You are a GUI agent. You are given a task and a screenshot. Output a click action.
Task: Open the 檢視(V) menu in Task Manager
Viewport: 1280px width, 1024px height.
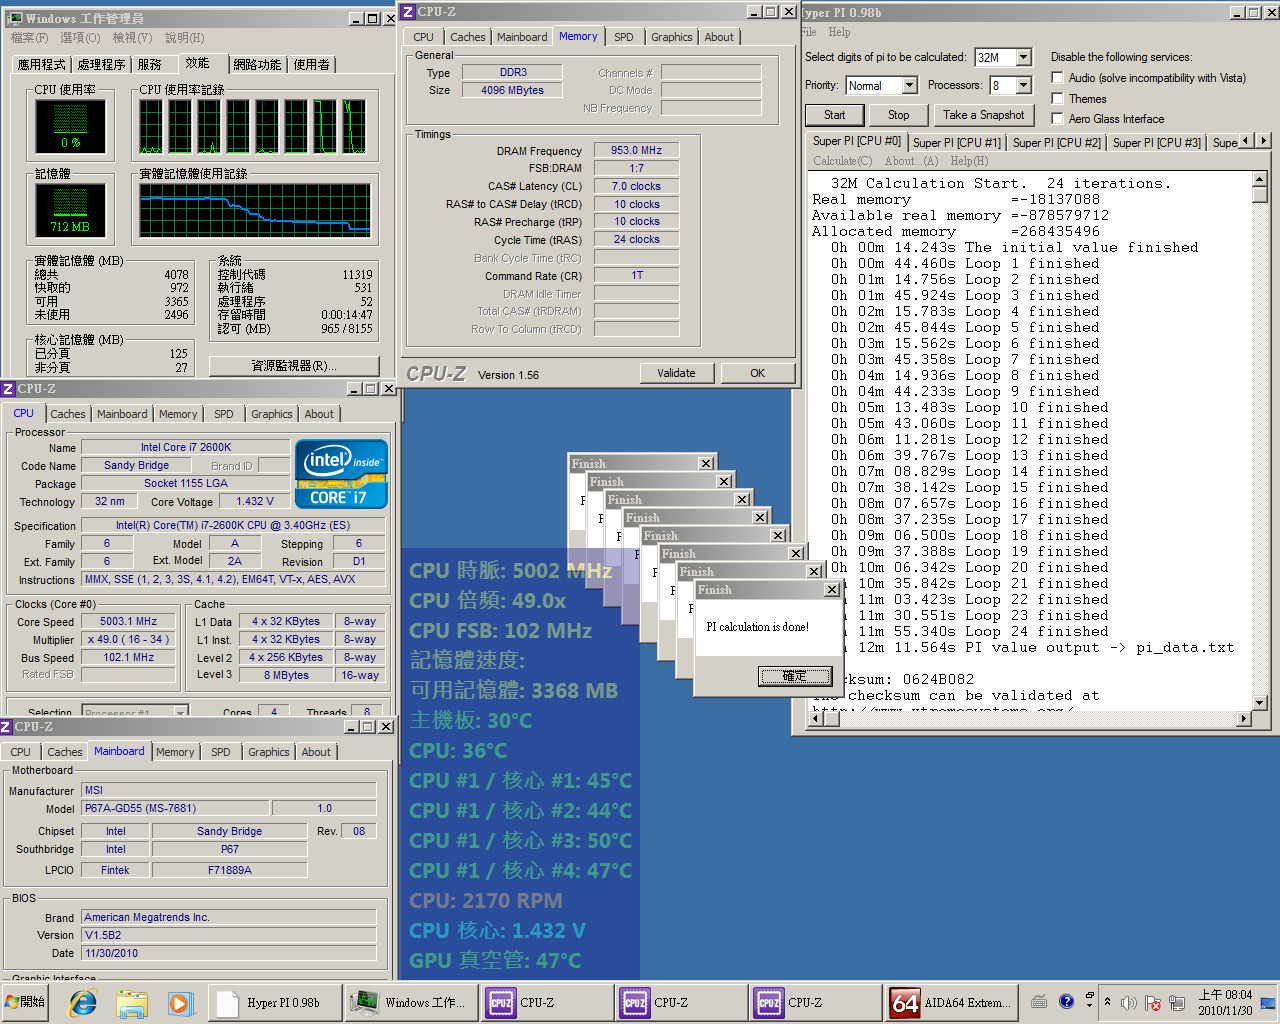point(132,38)
